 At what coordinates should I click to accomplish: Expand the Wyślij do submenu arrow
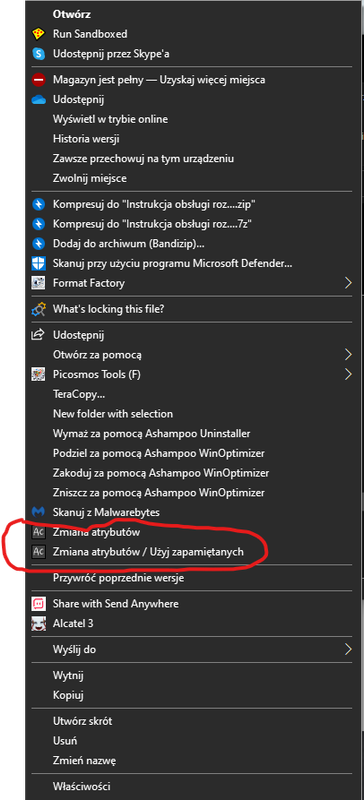click(348, 649)
